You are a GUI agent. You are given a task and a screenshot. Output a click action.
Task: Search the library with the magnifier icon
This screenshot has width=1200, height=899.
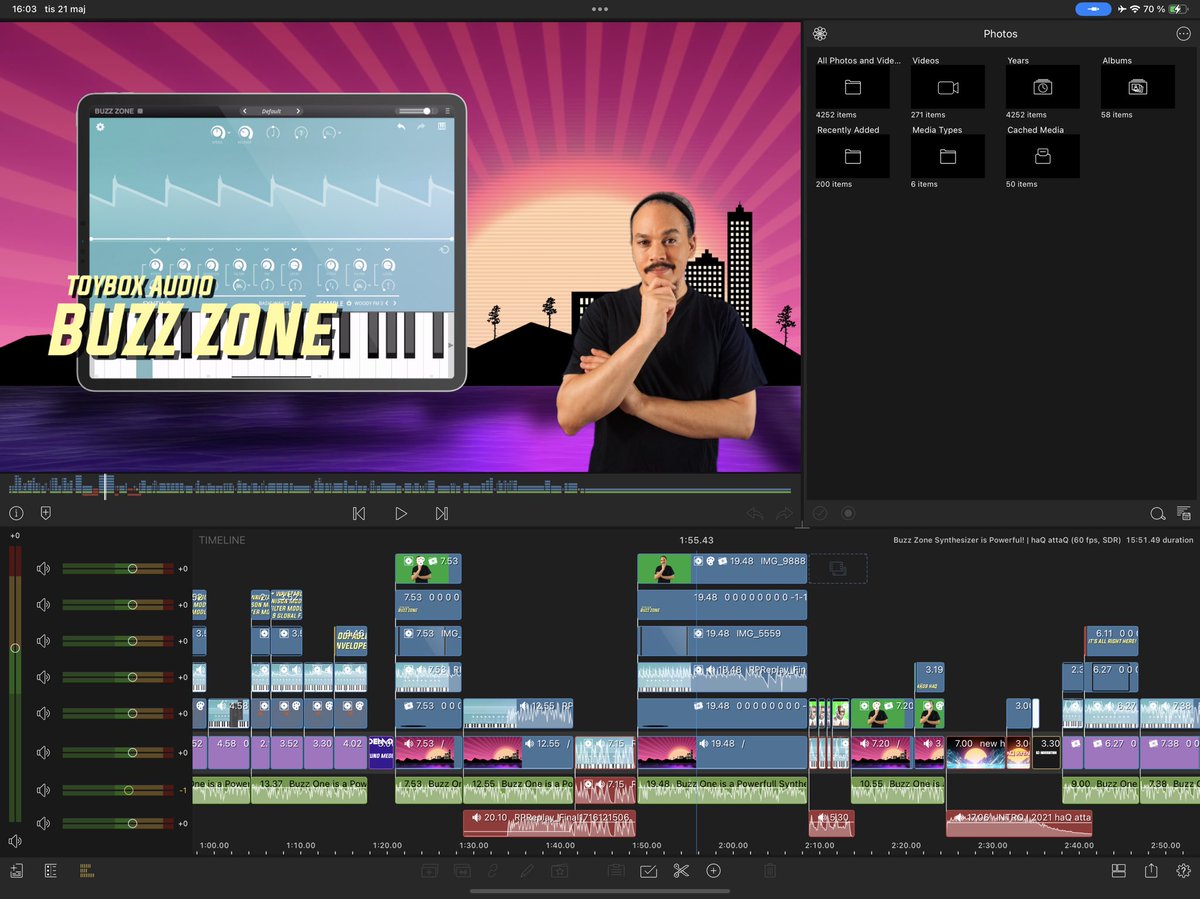point(1157,514)
